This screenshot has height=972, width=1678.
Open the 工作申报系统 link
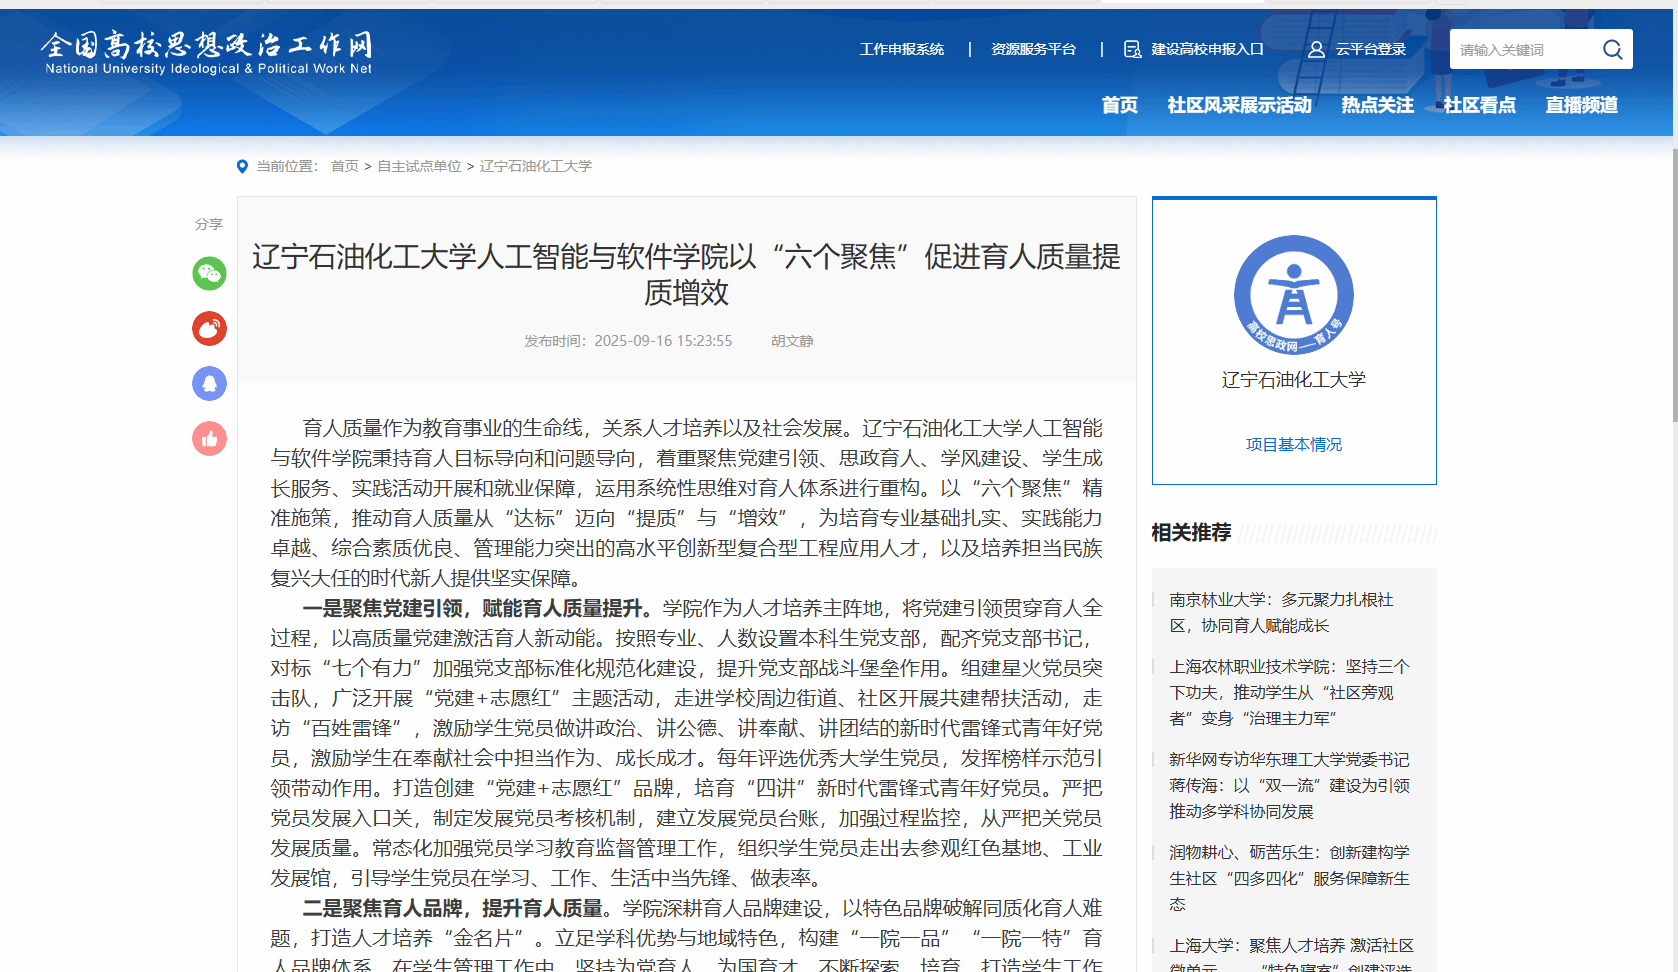(901, 49)
